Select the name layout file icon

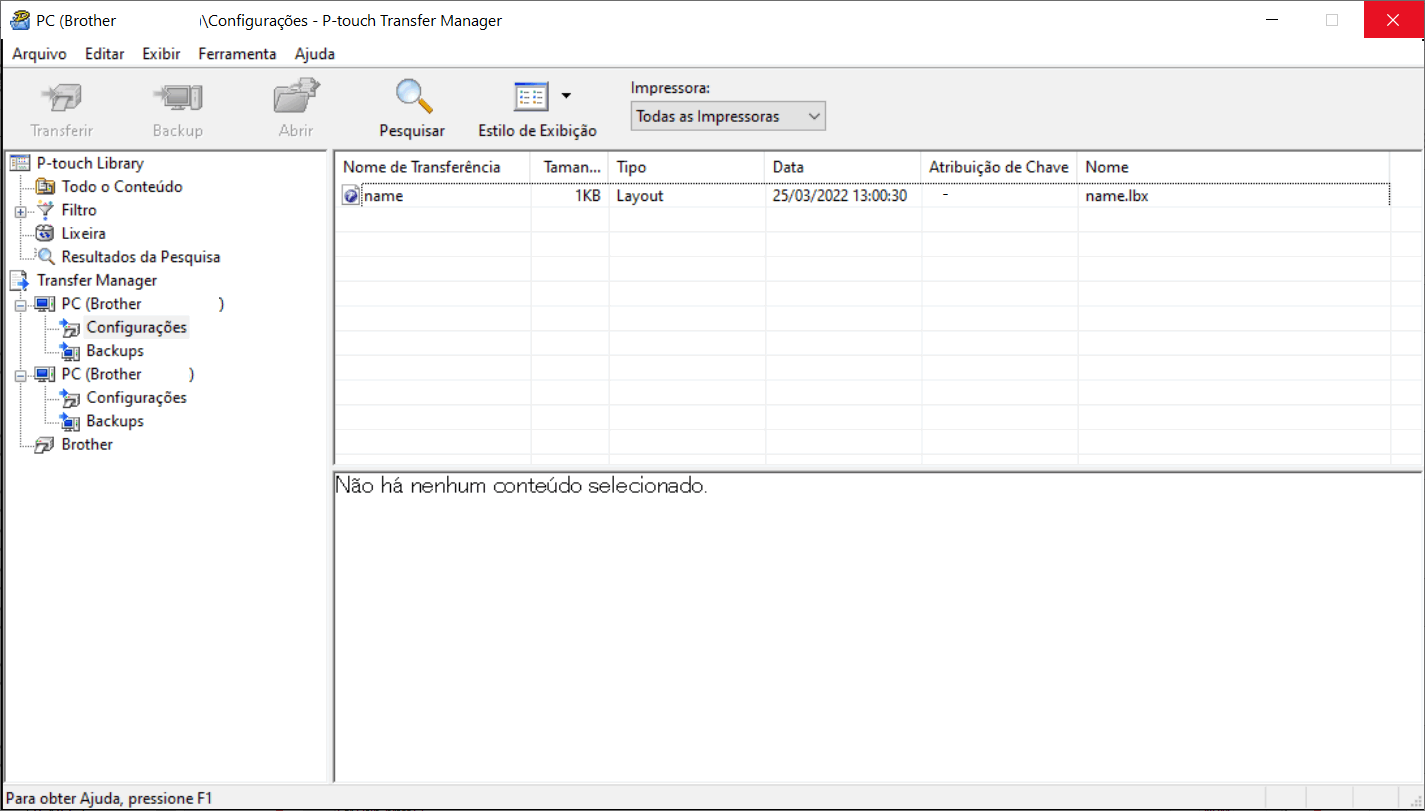coord(350,197)
